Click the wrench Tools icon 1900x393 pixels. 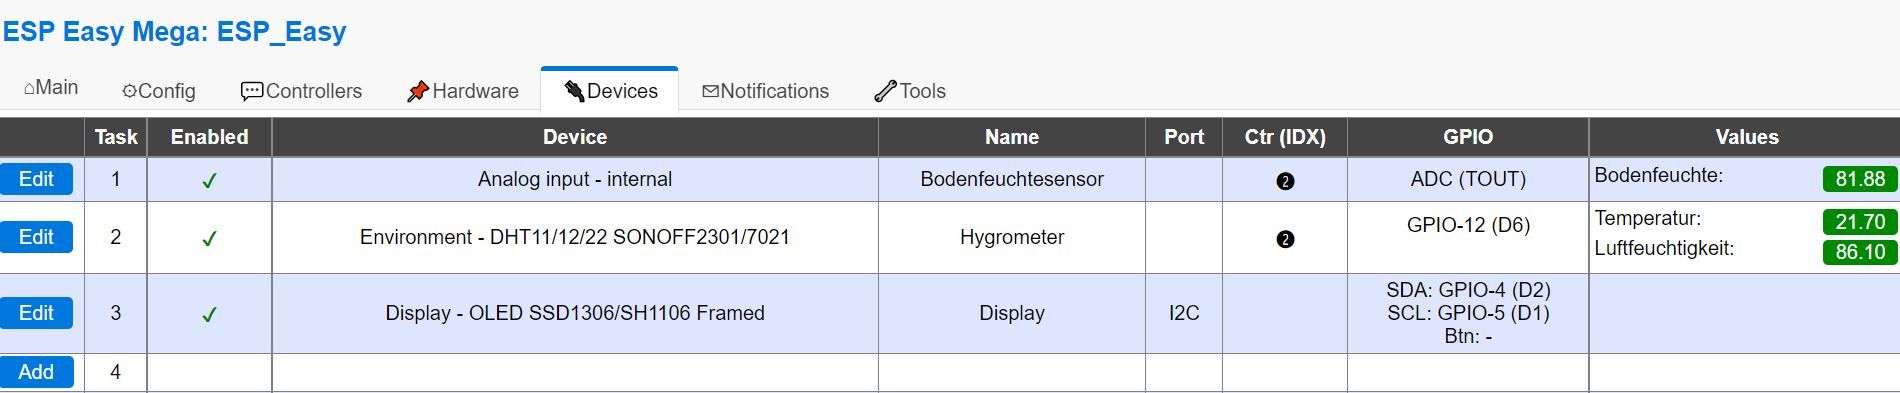pyautogui.click(x=885, y=91)
